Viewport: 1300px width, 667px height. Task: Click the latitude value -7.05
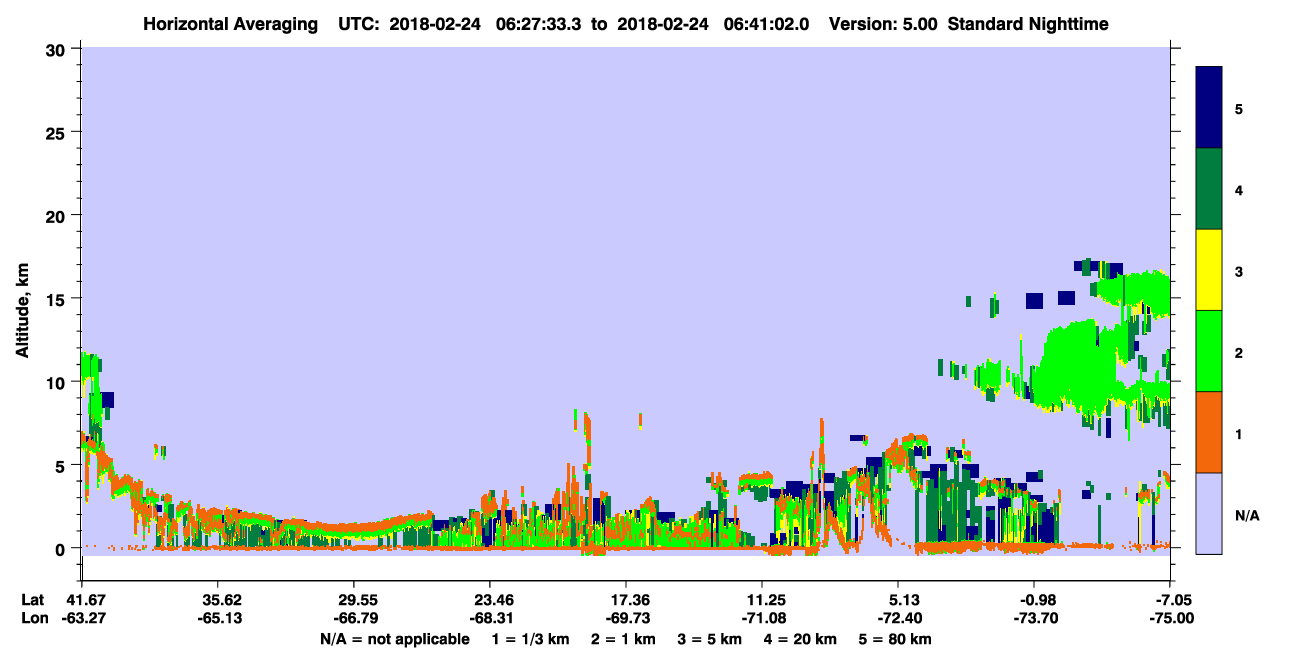click(1171, 601)
